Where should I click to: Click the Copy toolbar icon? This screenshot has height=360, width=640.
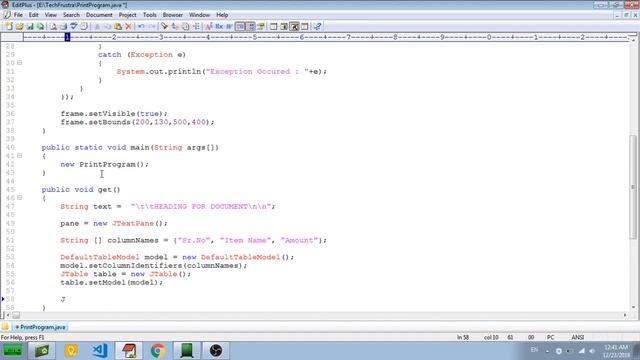coord(107,27)
